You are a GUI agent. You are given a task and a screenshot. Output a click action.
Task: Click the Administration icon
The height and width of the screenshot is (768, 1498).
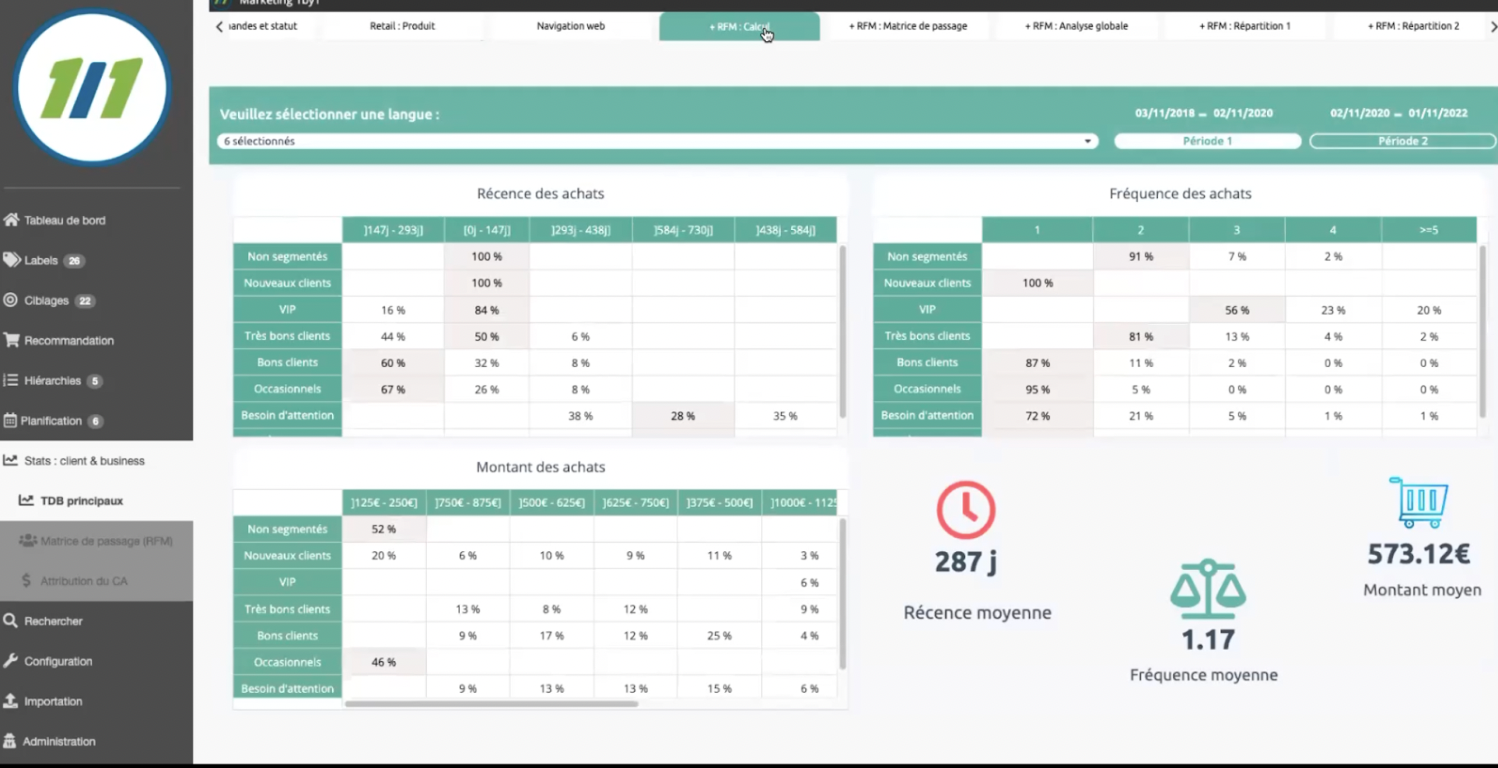[x=10, y=741]
